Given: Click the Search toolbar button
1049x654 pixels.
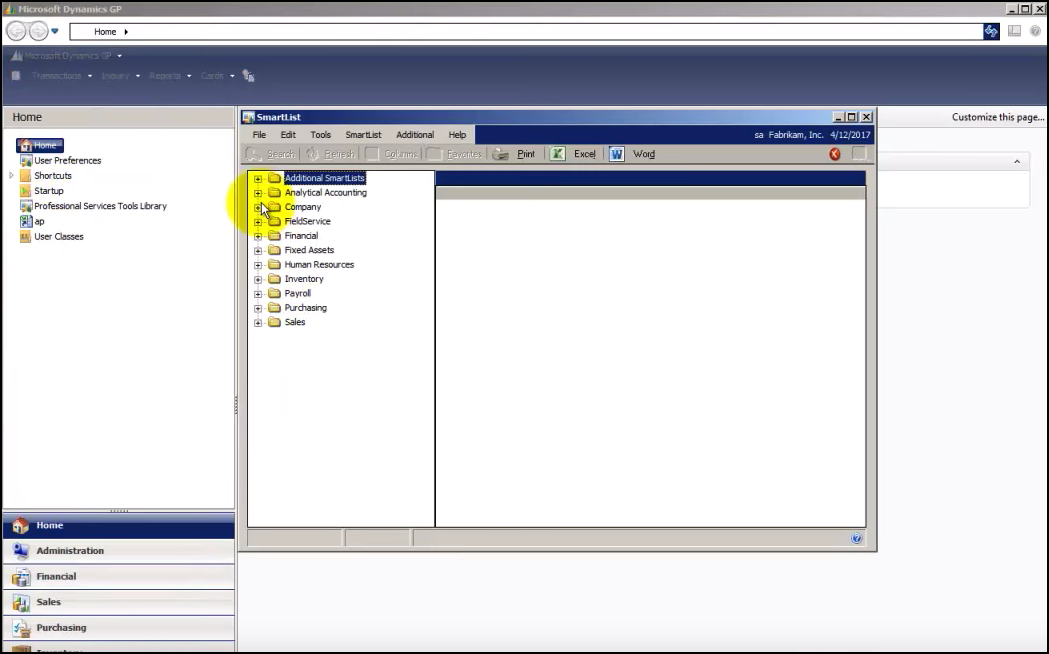Looking at the screenshot, I should tap(270, 154).
